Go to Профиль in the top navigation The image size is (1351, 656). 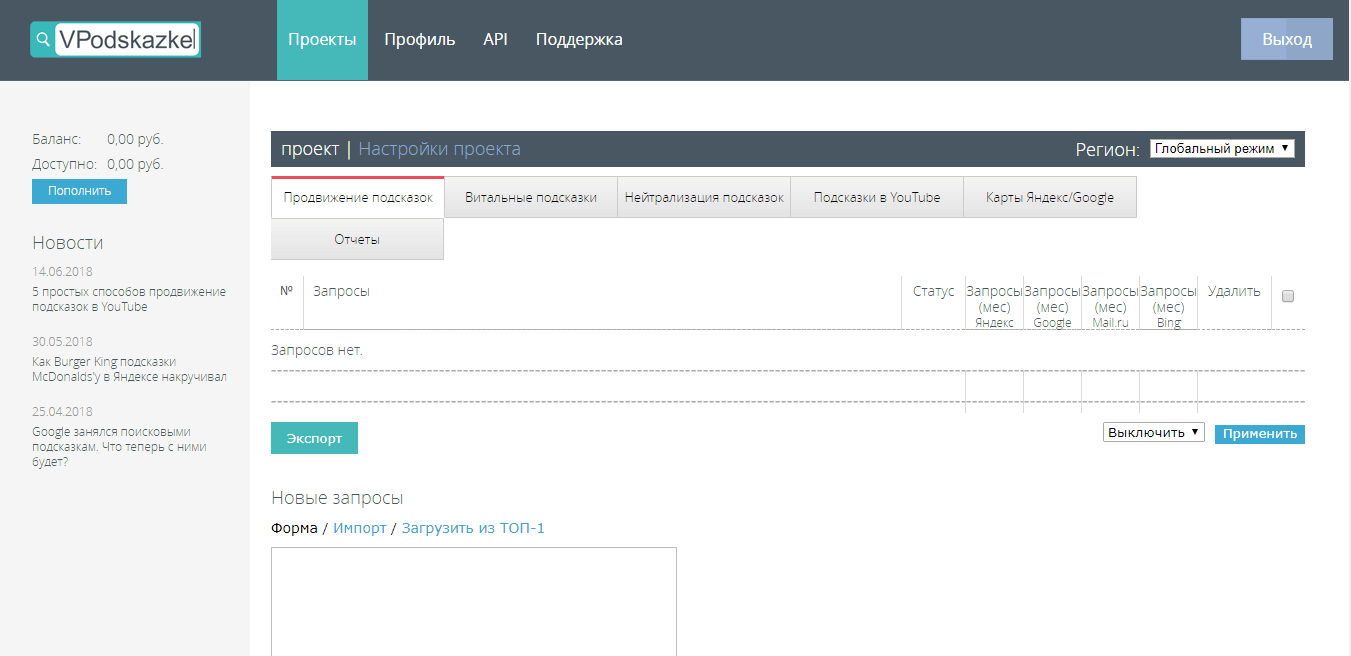coord(419,40)
